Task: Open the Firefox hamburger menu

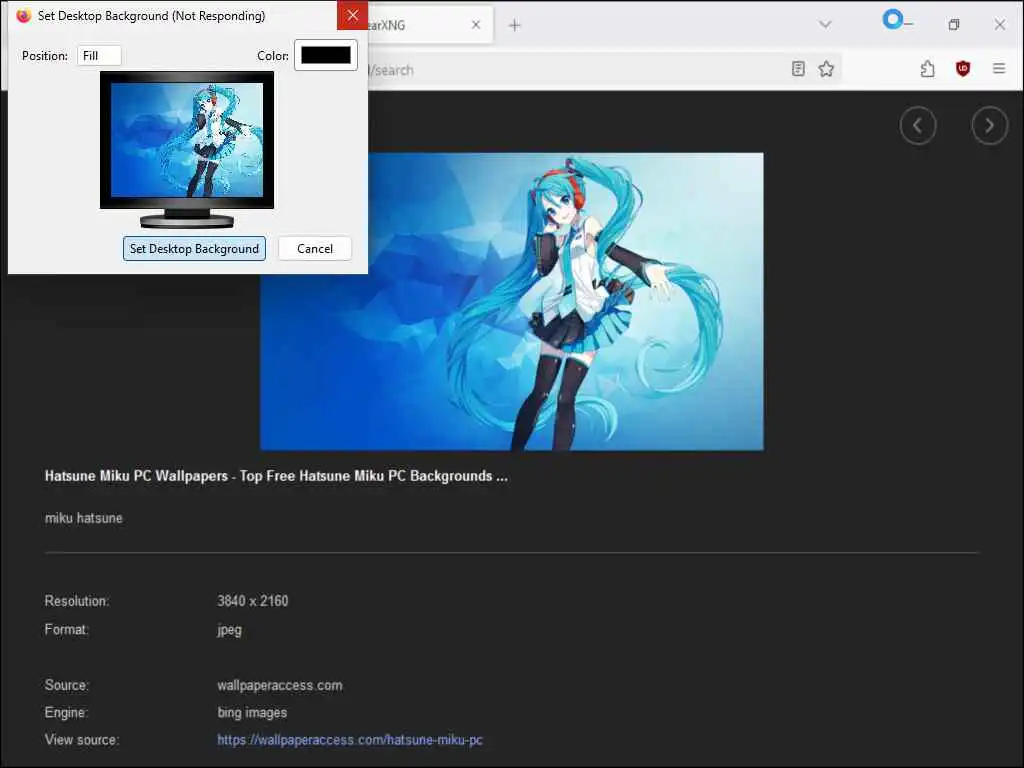Action: pos(999,69)
